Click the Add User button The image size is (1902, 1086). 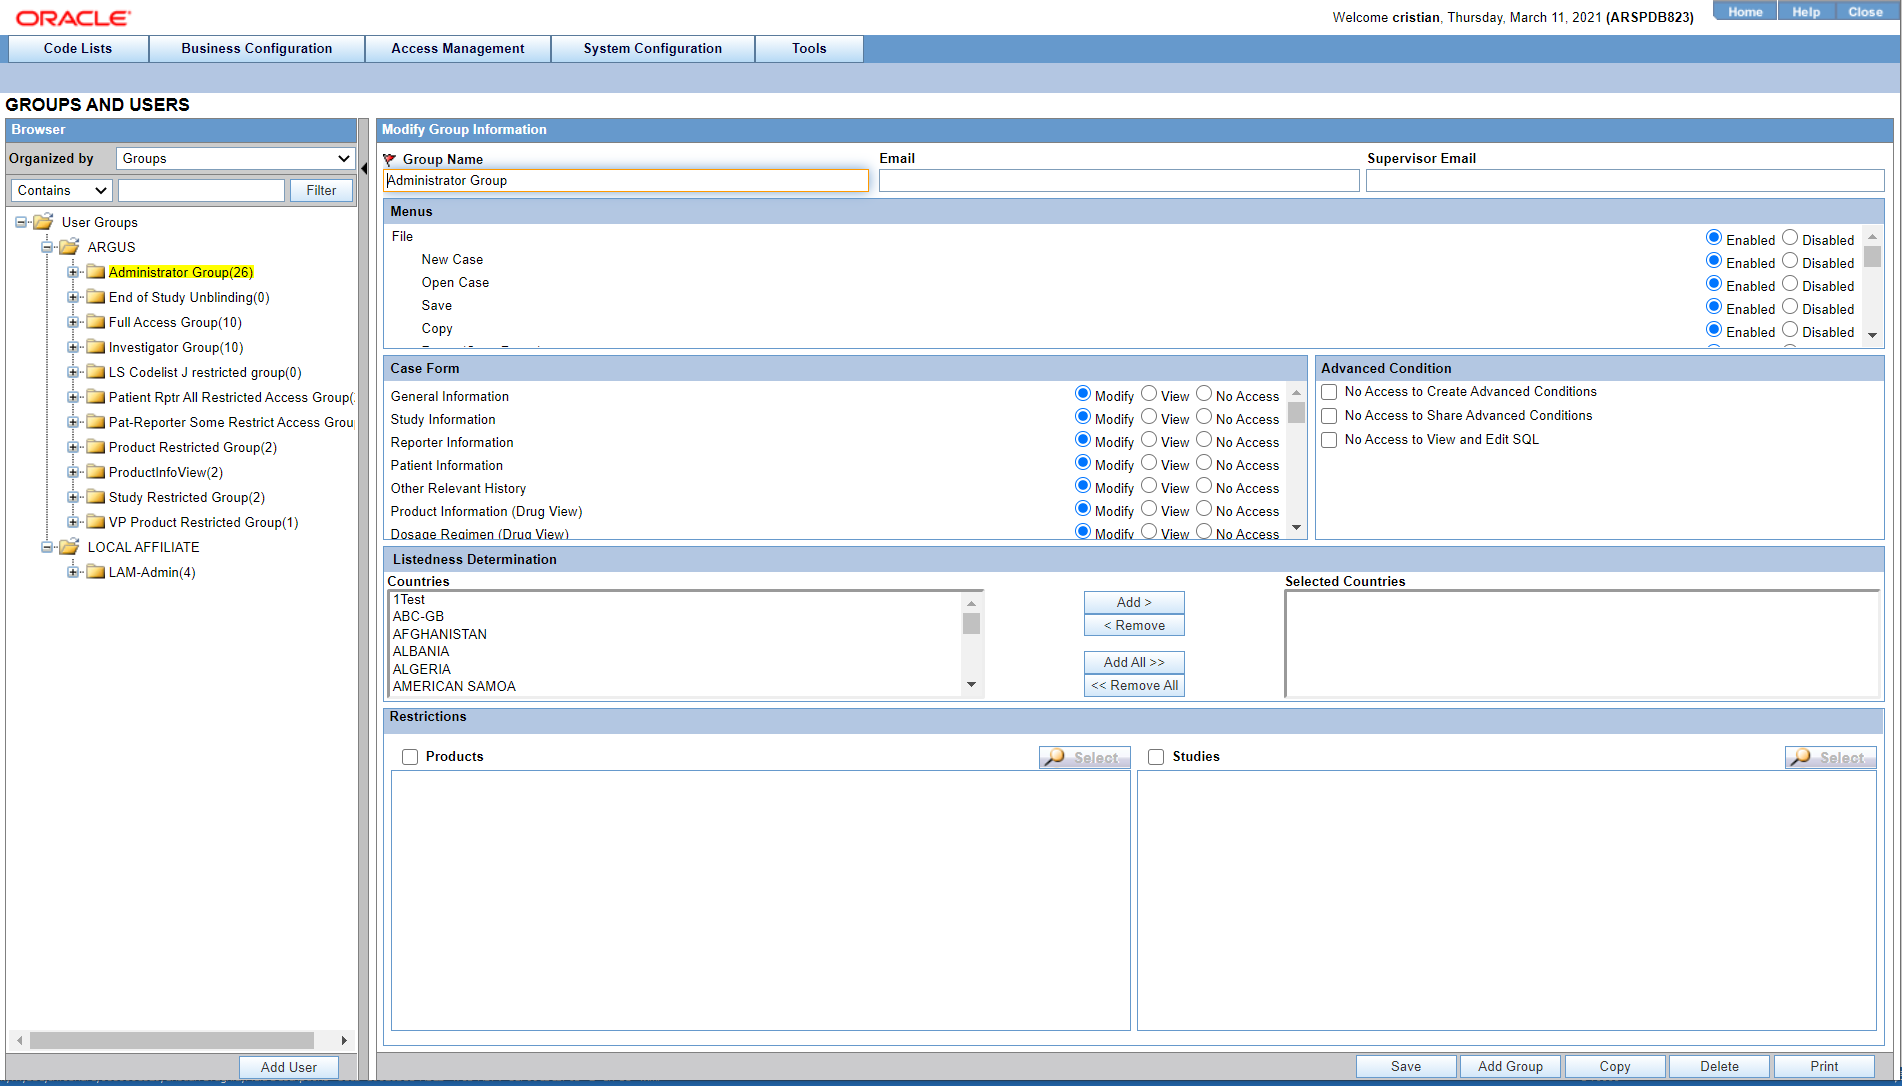[289, 1068]
